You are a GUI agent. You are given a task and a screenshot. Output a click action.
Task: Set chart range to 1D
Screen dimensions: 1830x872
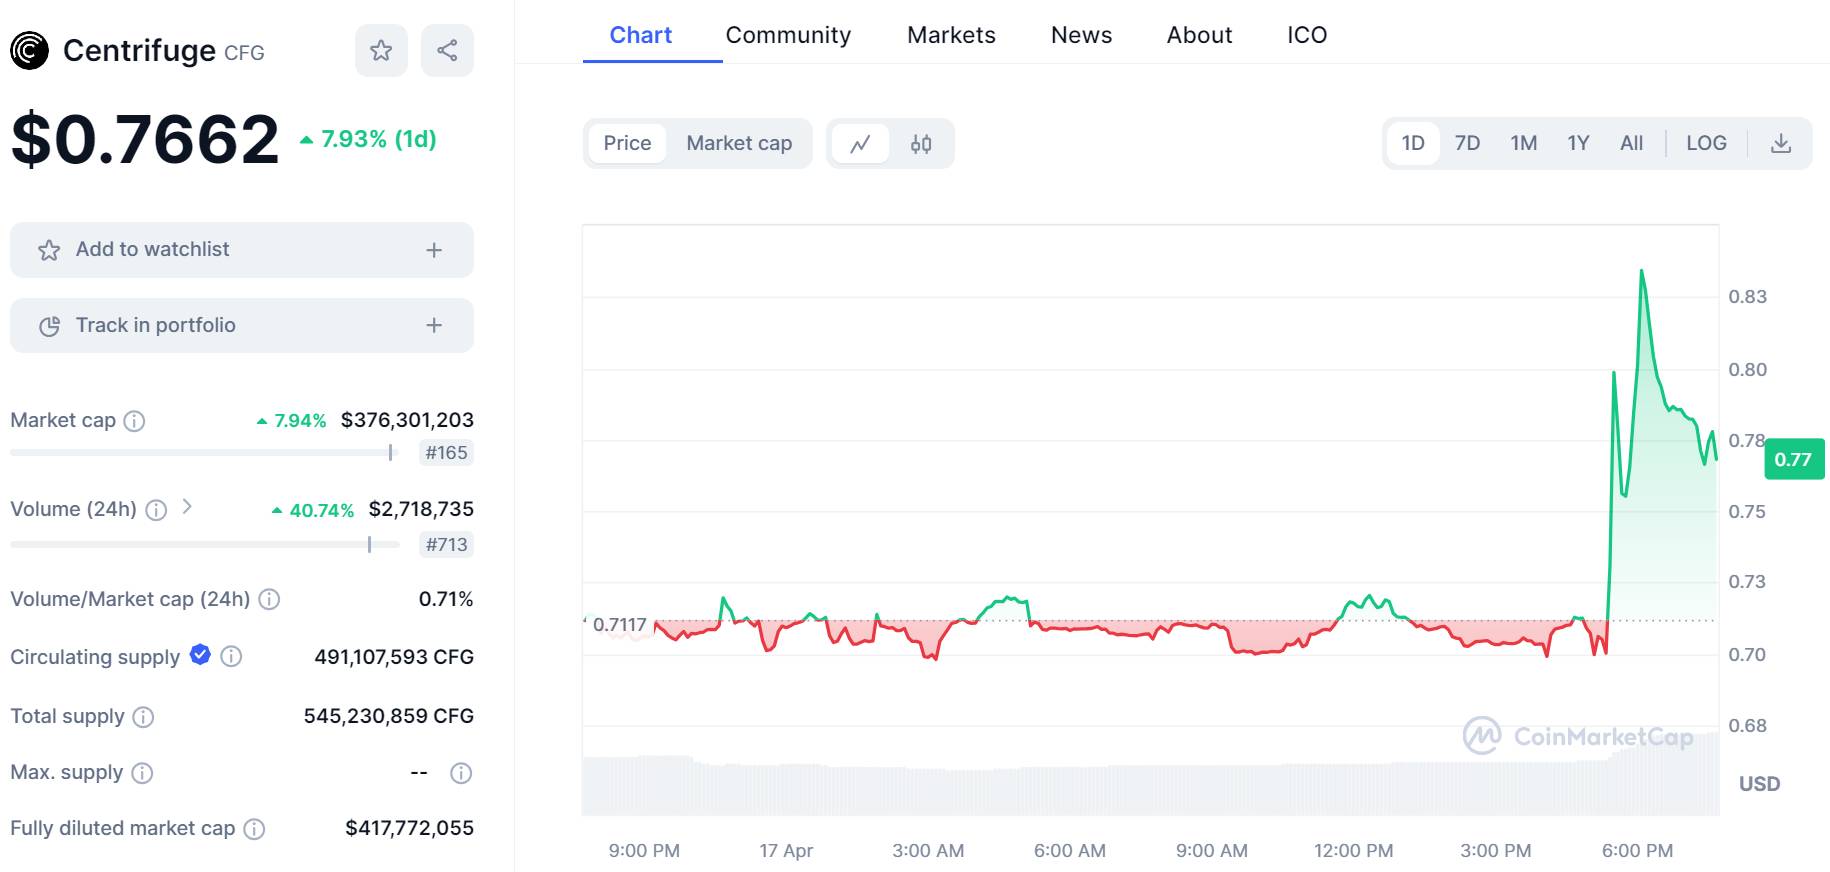pos(1413,143)
